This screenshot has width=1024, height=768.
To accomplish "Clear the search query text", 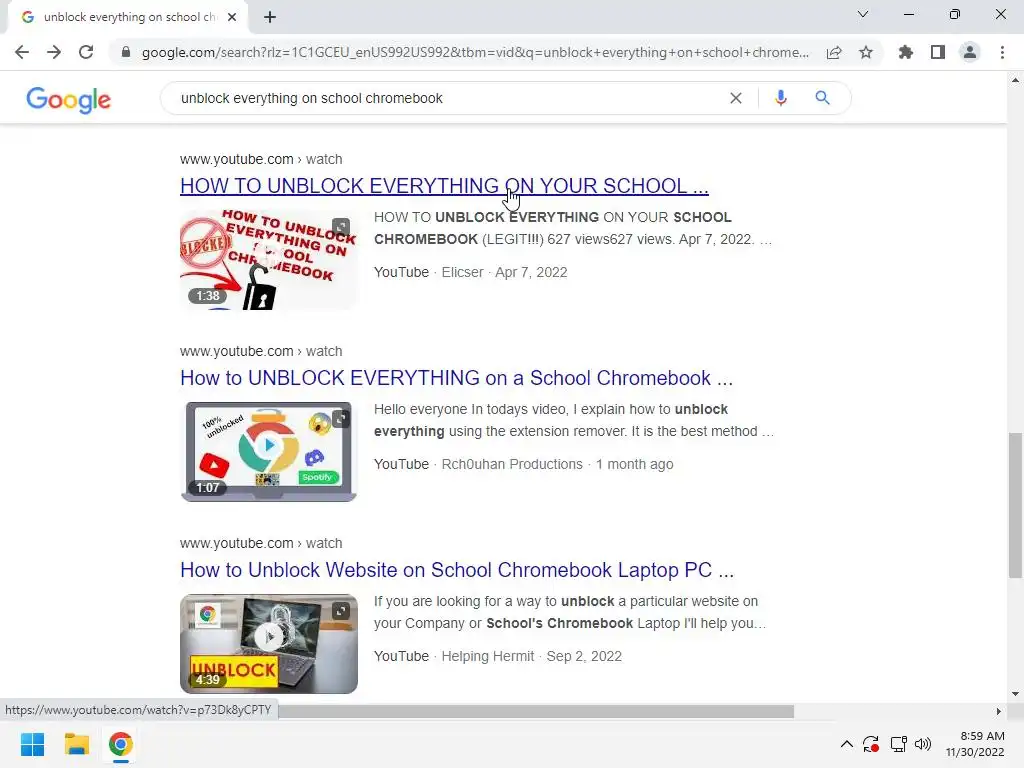I will pyautogui.click(x=736, y=98).
